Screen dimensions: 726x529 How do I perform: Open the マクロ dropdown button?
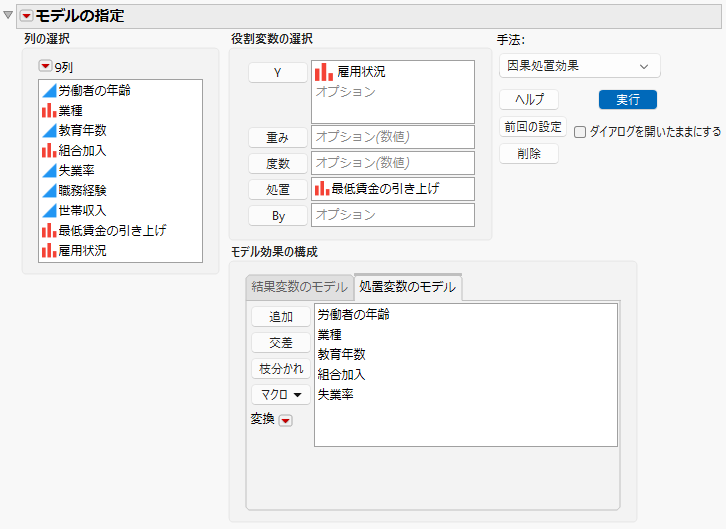[281, 395]
